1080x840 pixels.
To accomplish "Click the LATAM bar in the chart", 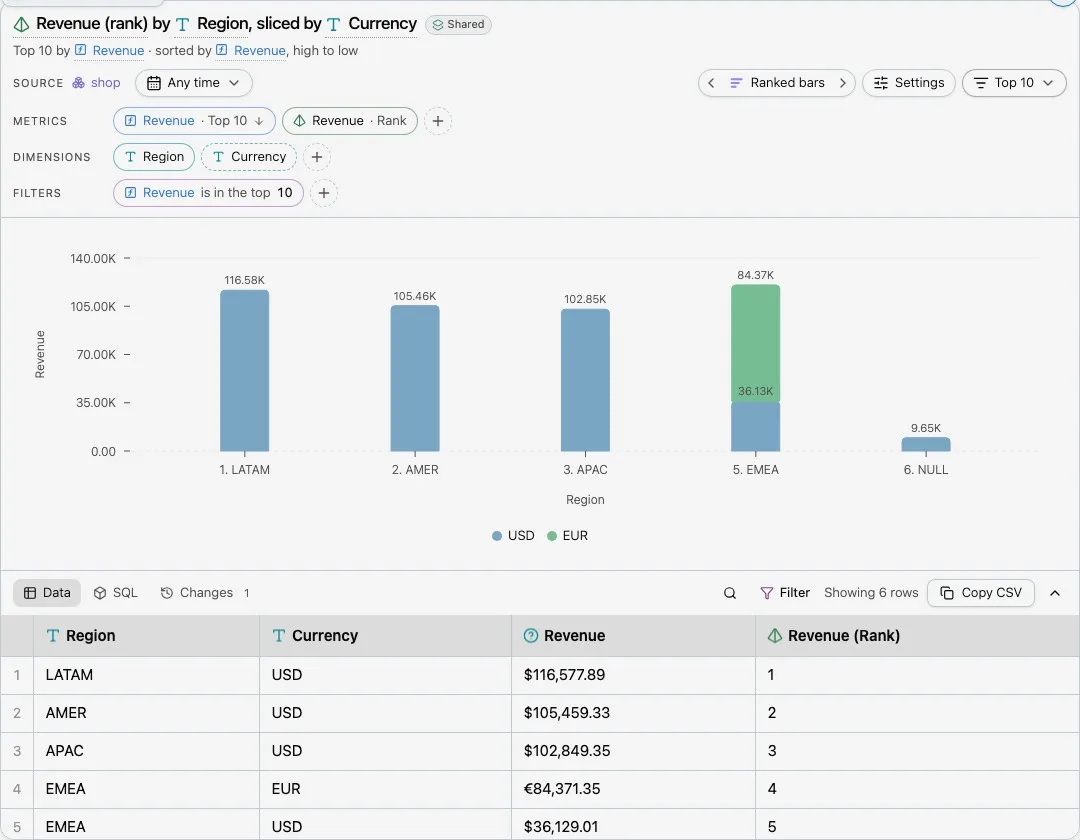I will point(245,371).
